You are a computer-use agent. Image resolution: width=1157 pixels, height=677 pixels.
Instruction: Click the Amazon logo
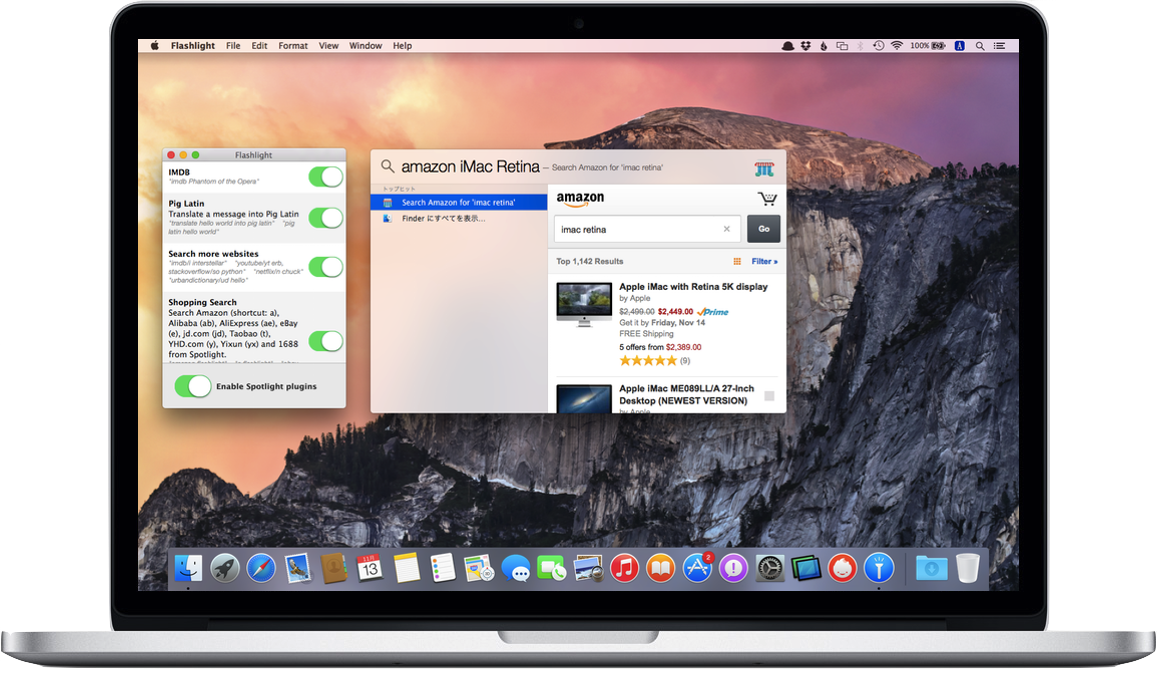click(x=580, y=199)
